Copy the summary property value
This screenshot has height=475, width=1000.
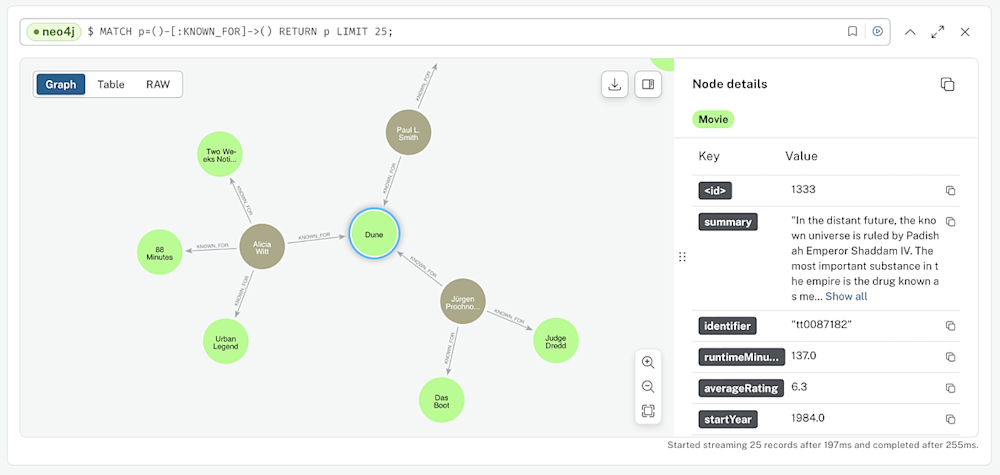click(950, 221)
